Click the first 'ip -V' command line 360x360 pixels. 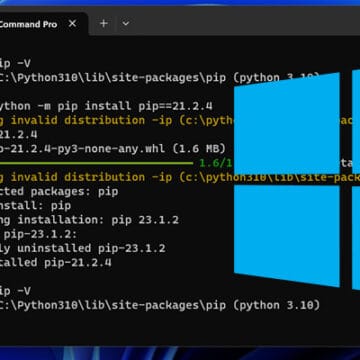15,63
